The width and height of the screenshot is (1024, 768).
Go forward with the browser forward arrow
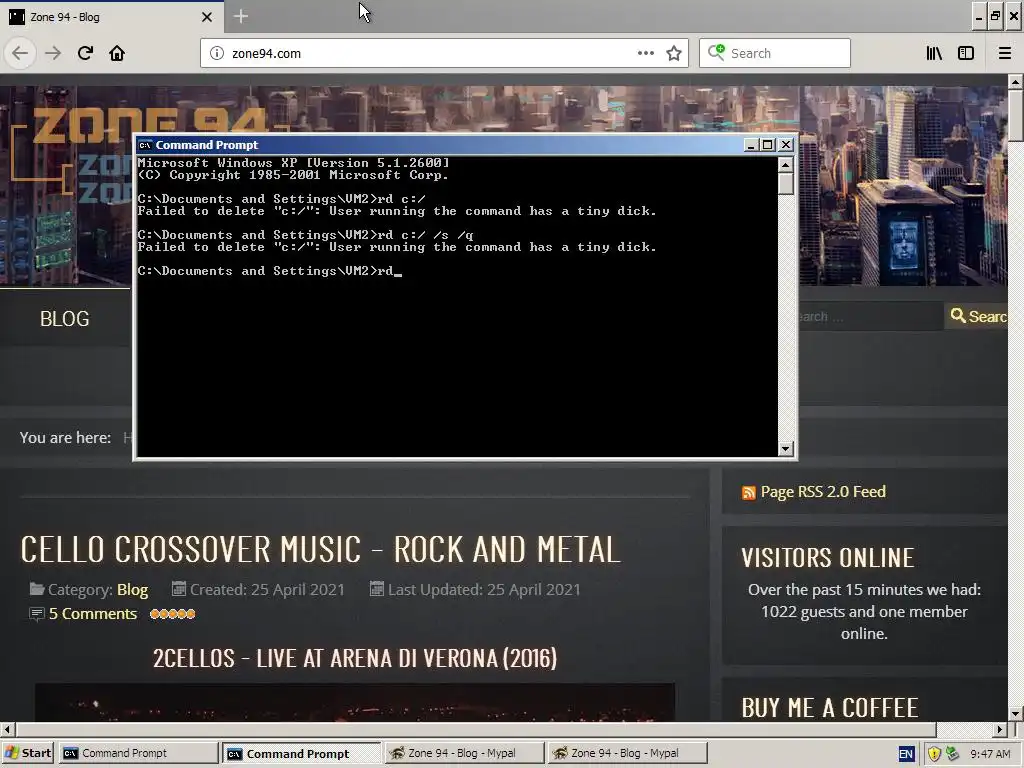[x=53, y=53]
